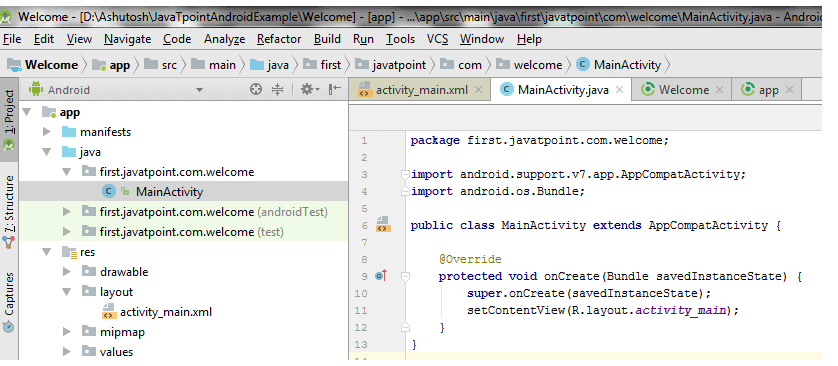This screenshot has width=838, height=366.
Task: Toggle the Captures tool window
Action: click(9, 302)
